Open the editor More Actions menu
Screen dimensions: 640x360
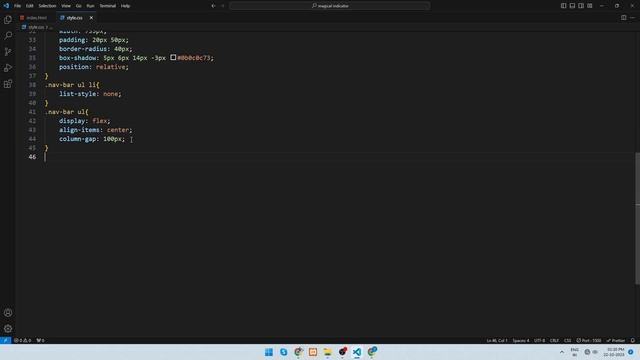(633, 18)
